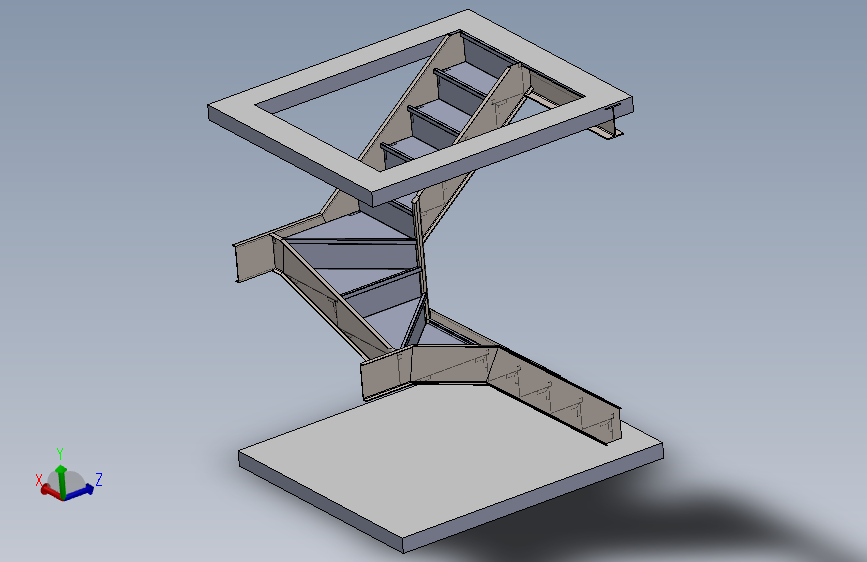Select the beam stub at the left mid landing

click(x=254, y=257)
